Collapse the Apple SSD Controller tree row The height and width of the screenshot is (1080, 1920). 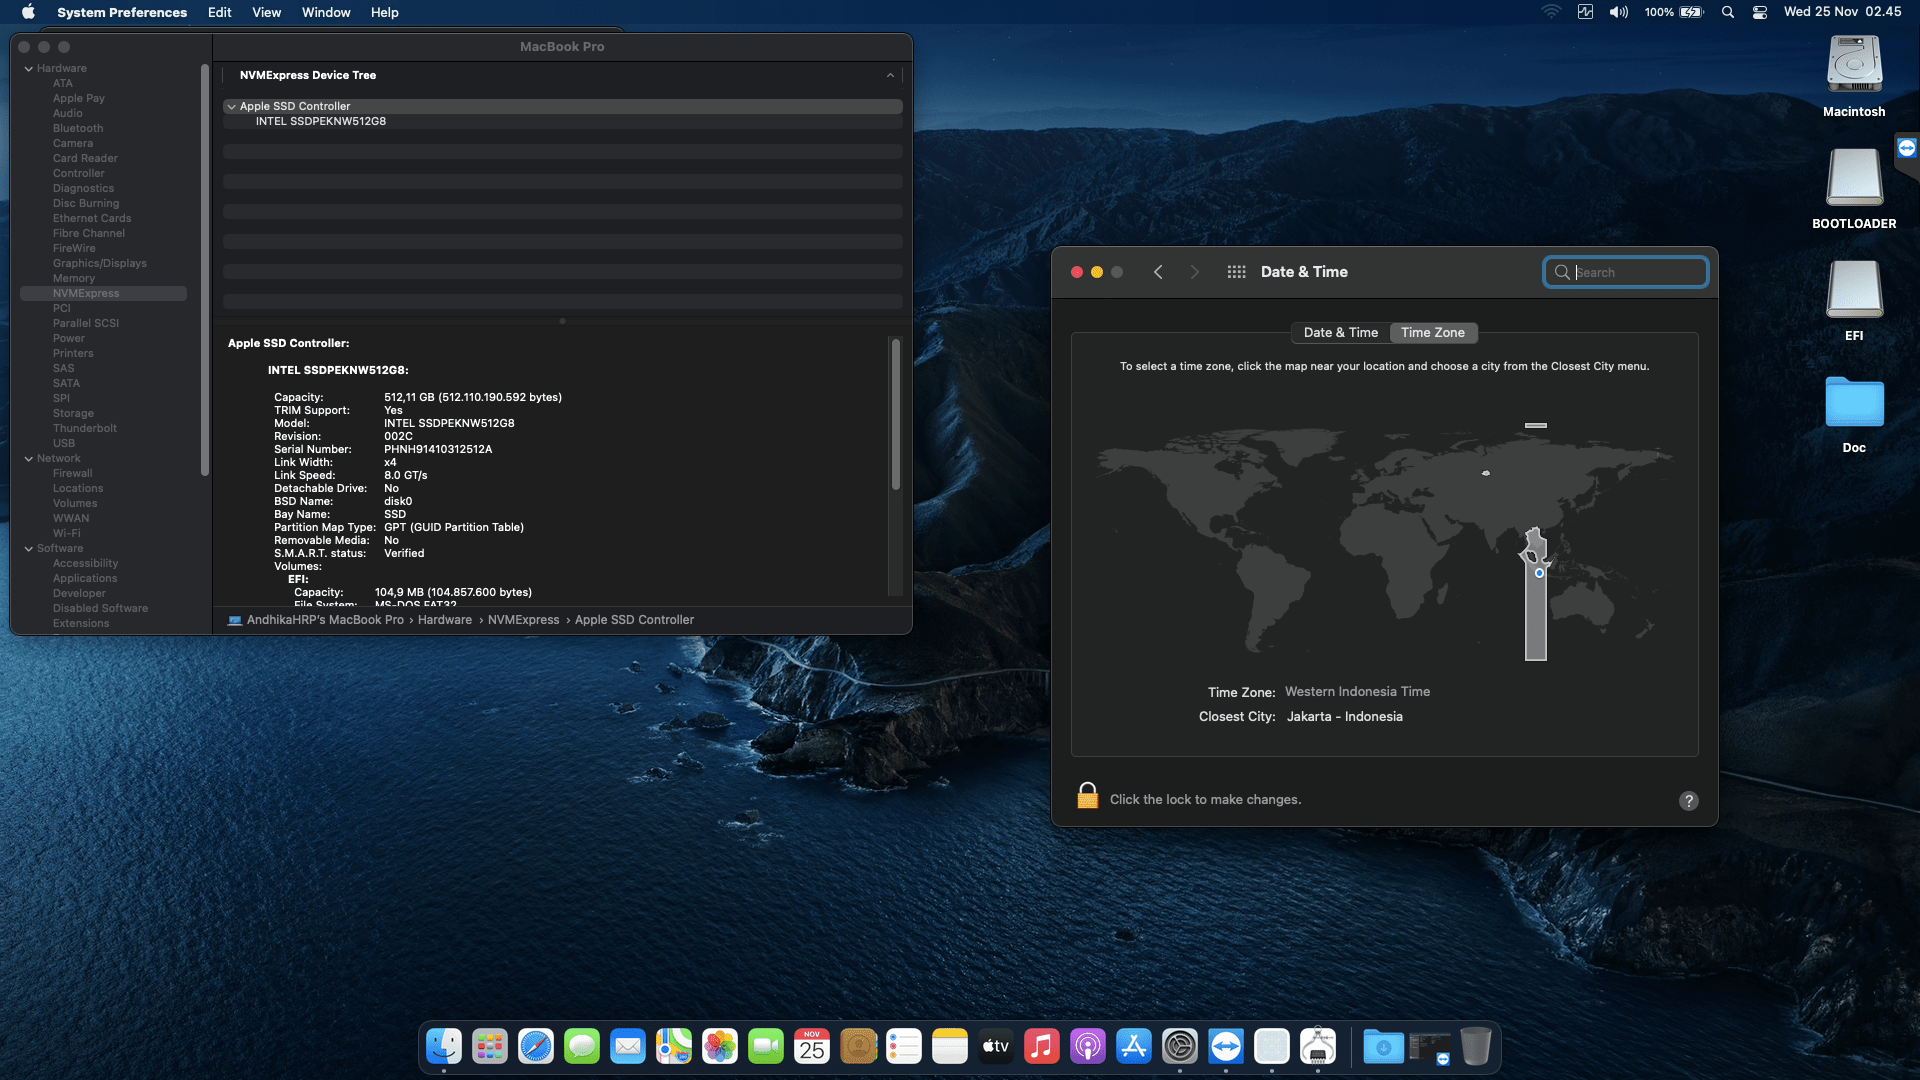pyautogui.click(x=232, y=106)
